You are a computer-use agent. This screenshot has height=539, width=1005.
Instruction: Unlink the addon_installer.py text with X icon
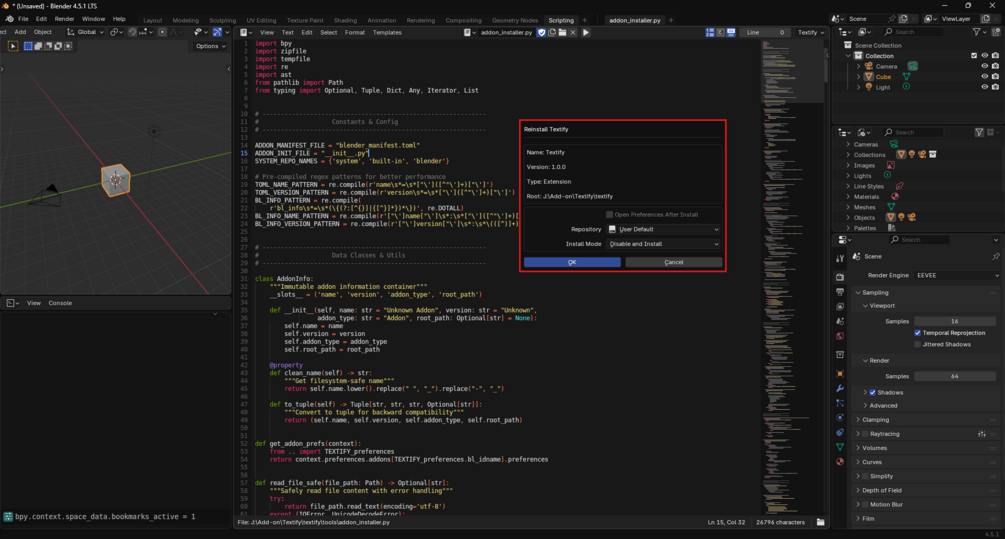573,32
